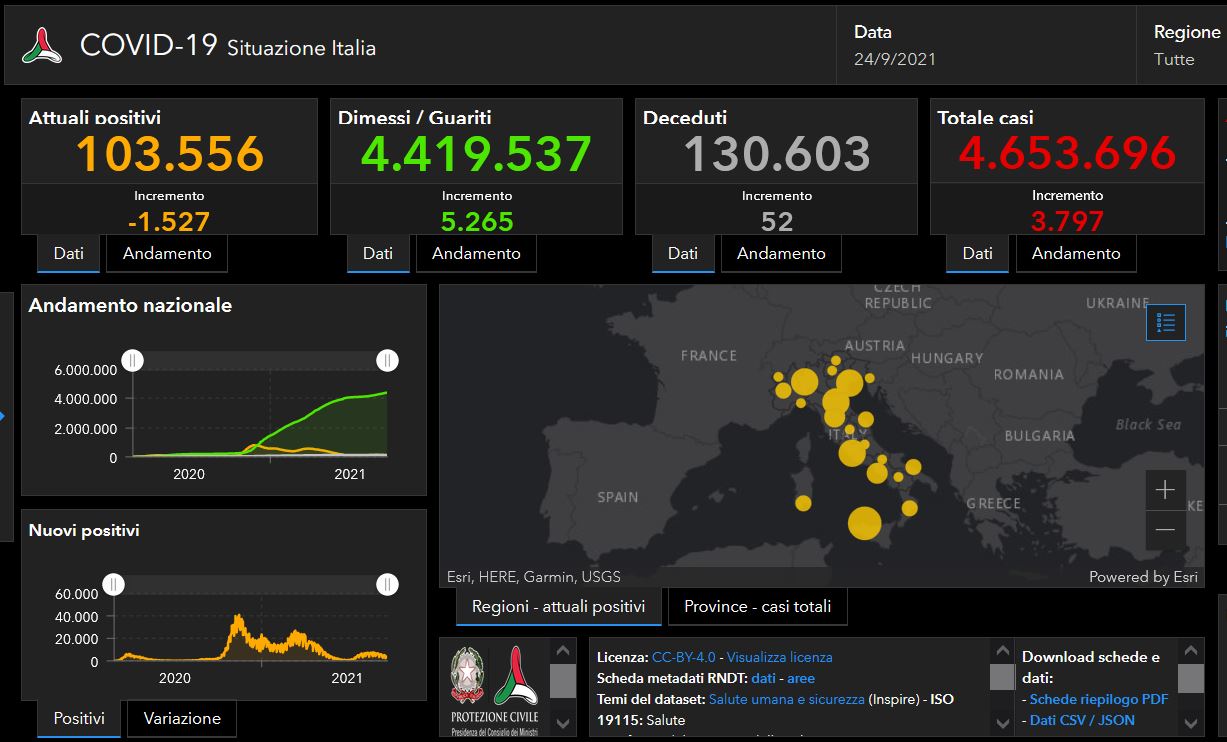Download Schede riepilogo PDF
The image size is (1227, 742).
point(1098,699)
